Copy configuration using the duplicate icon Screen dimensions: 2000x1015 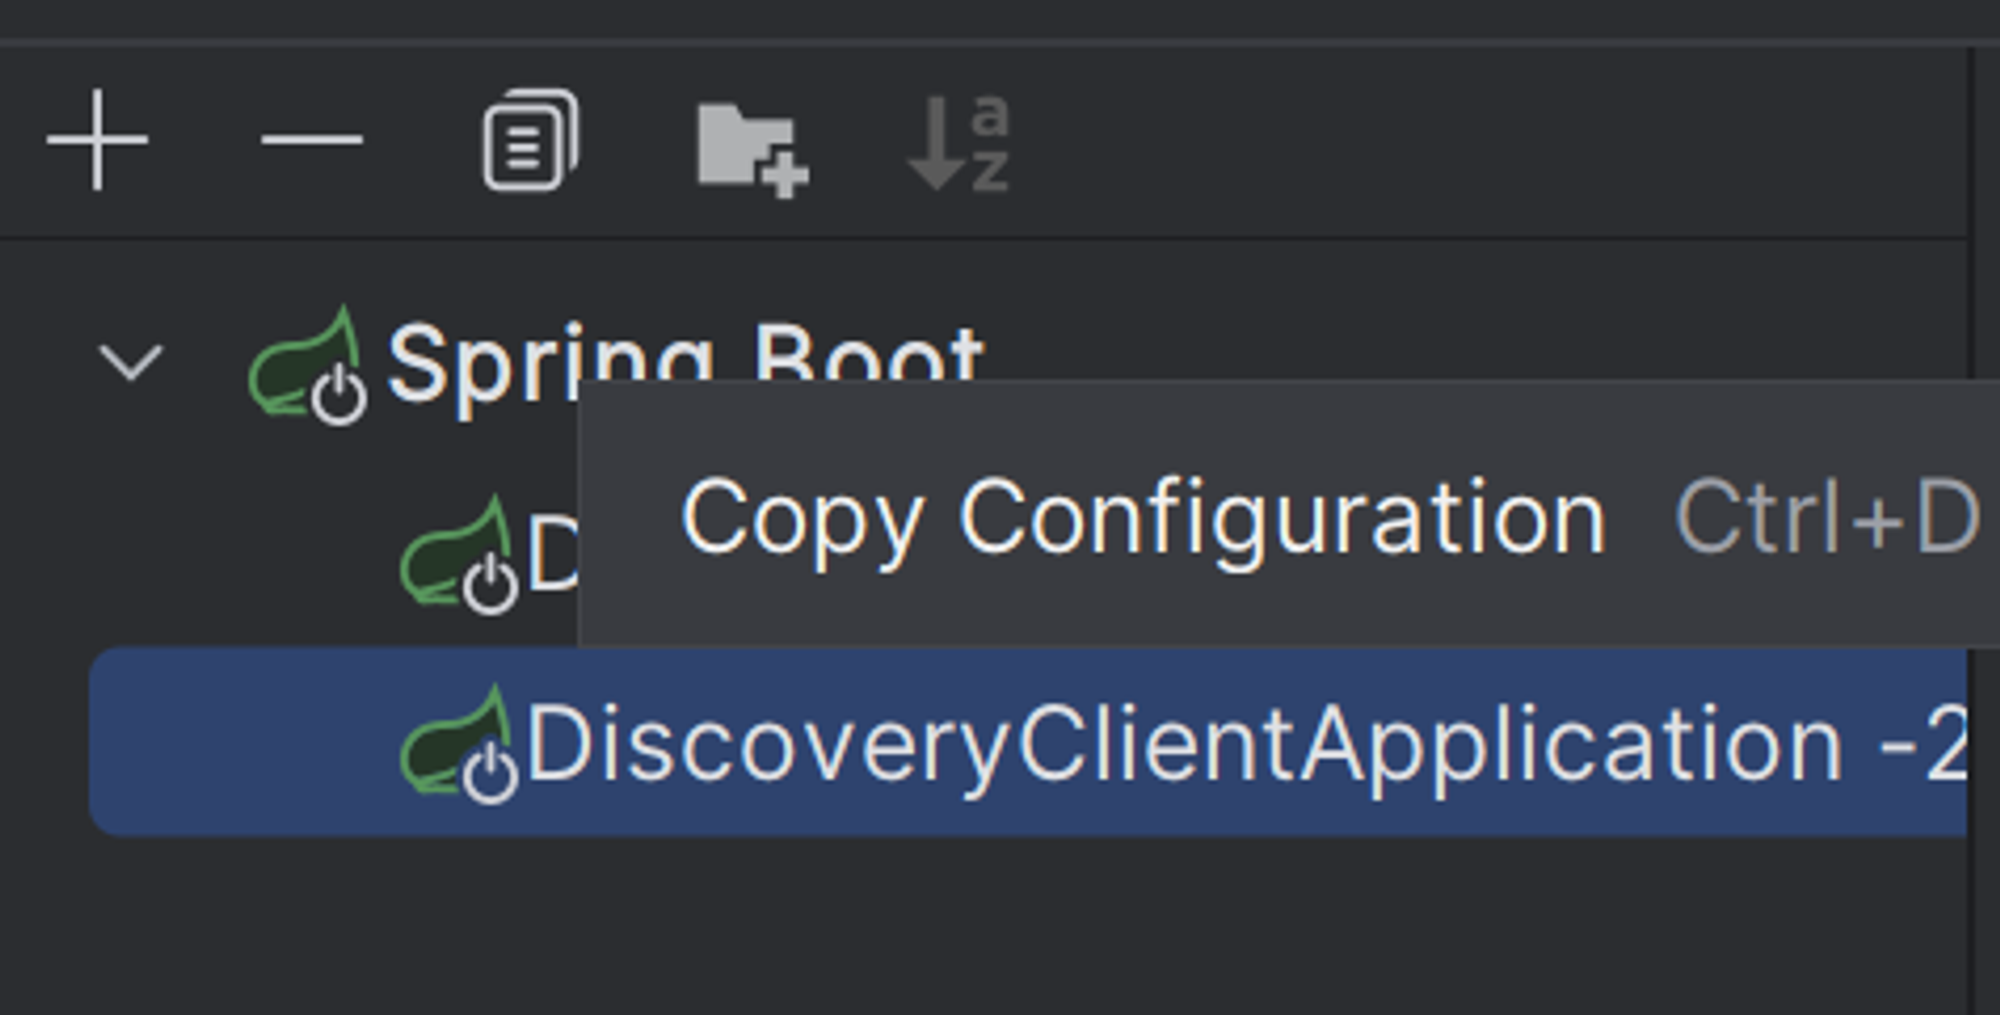(x=530, y=140)
